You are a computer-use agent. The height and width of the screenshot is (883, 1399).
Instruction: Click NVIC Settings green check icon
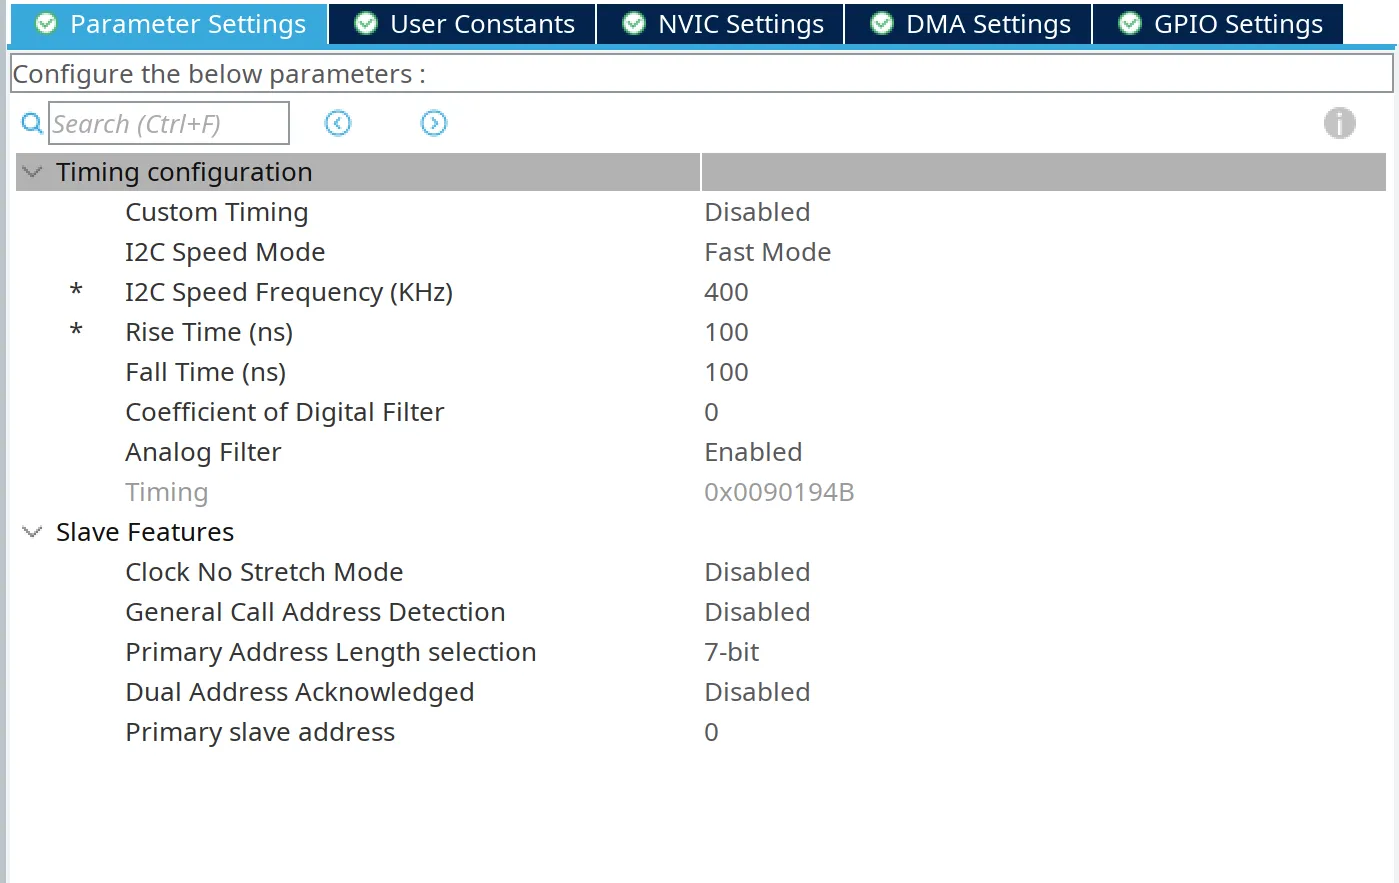click(634, 23)
